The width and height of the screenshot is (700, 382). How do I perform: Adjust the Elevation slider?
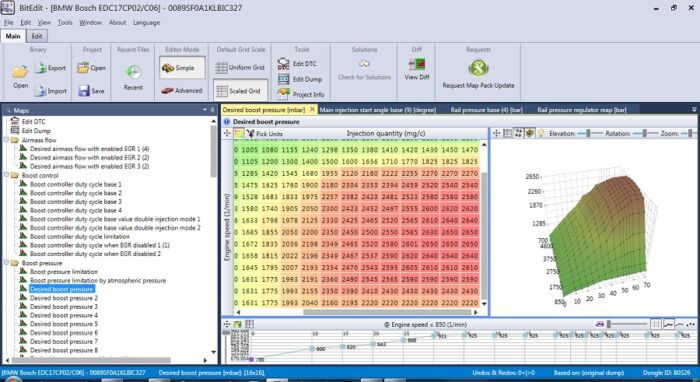click(x=588, y=133)
